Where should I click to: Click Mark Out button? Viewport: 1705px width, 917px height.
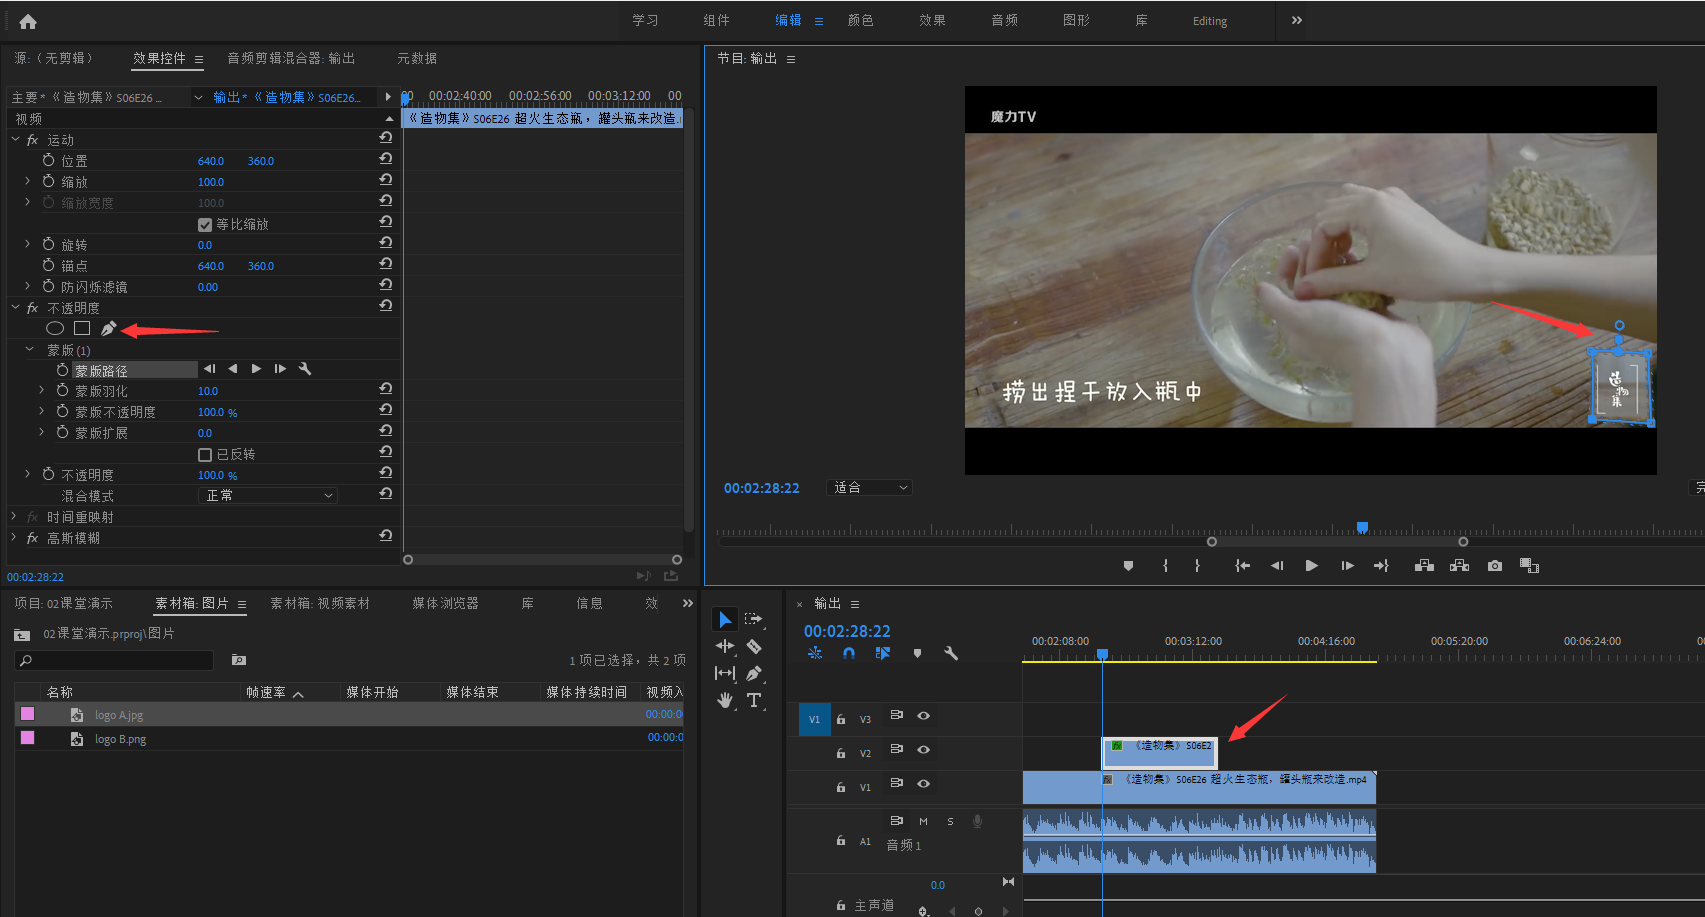[x=1197, y=566]
